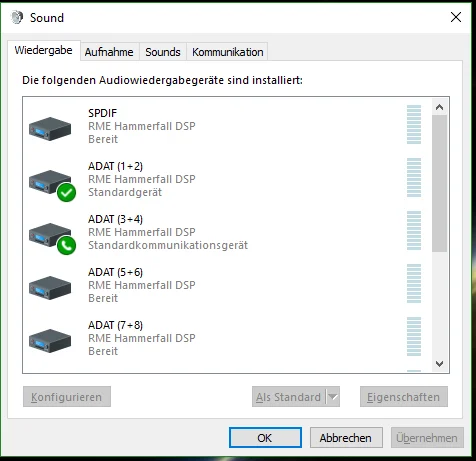Select the 'SPDIF' device name

(x=103, y=113)
